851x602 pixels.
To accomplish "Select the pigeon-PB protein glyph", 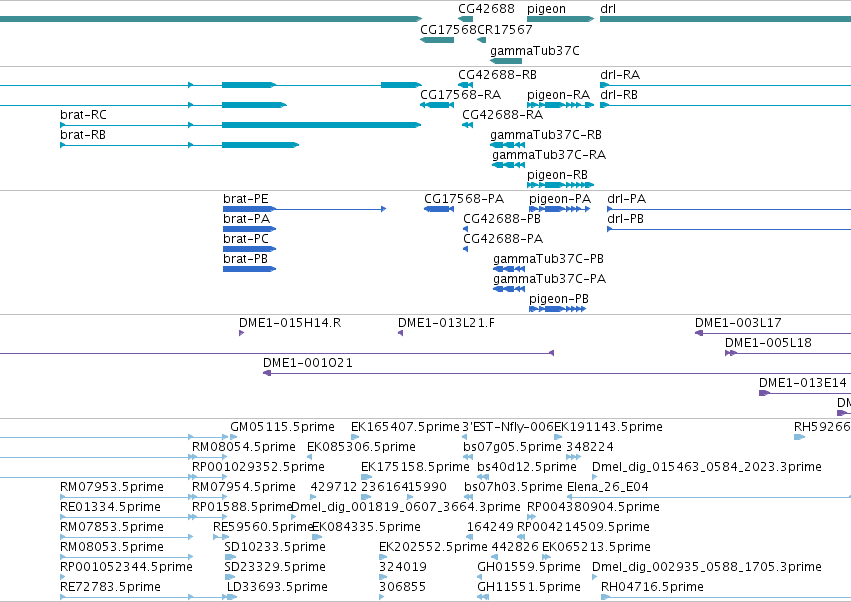I will pyautogui.click(x=557, y=309).
